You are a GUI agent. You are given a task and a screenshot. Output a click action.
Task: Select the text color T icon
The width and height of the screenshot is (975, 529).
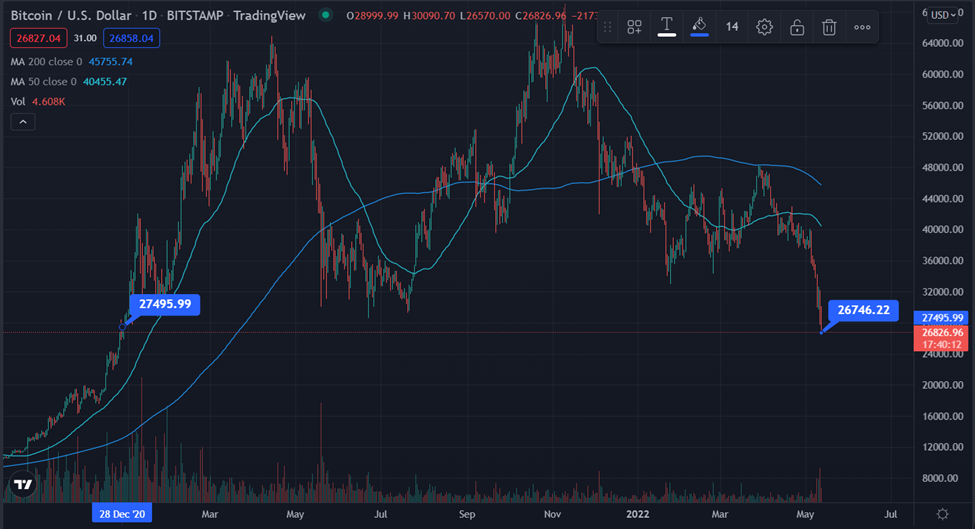(x=667, y=27)
